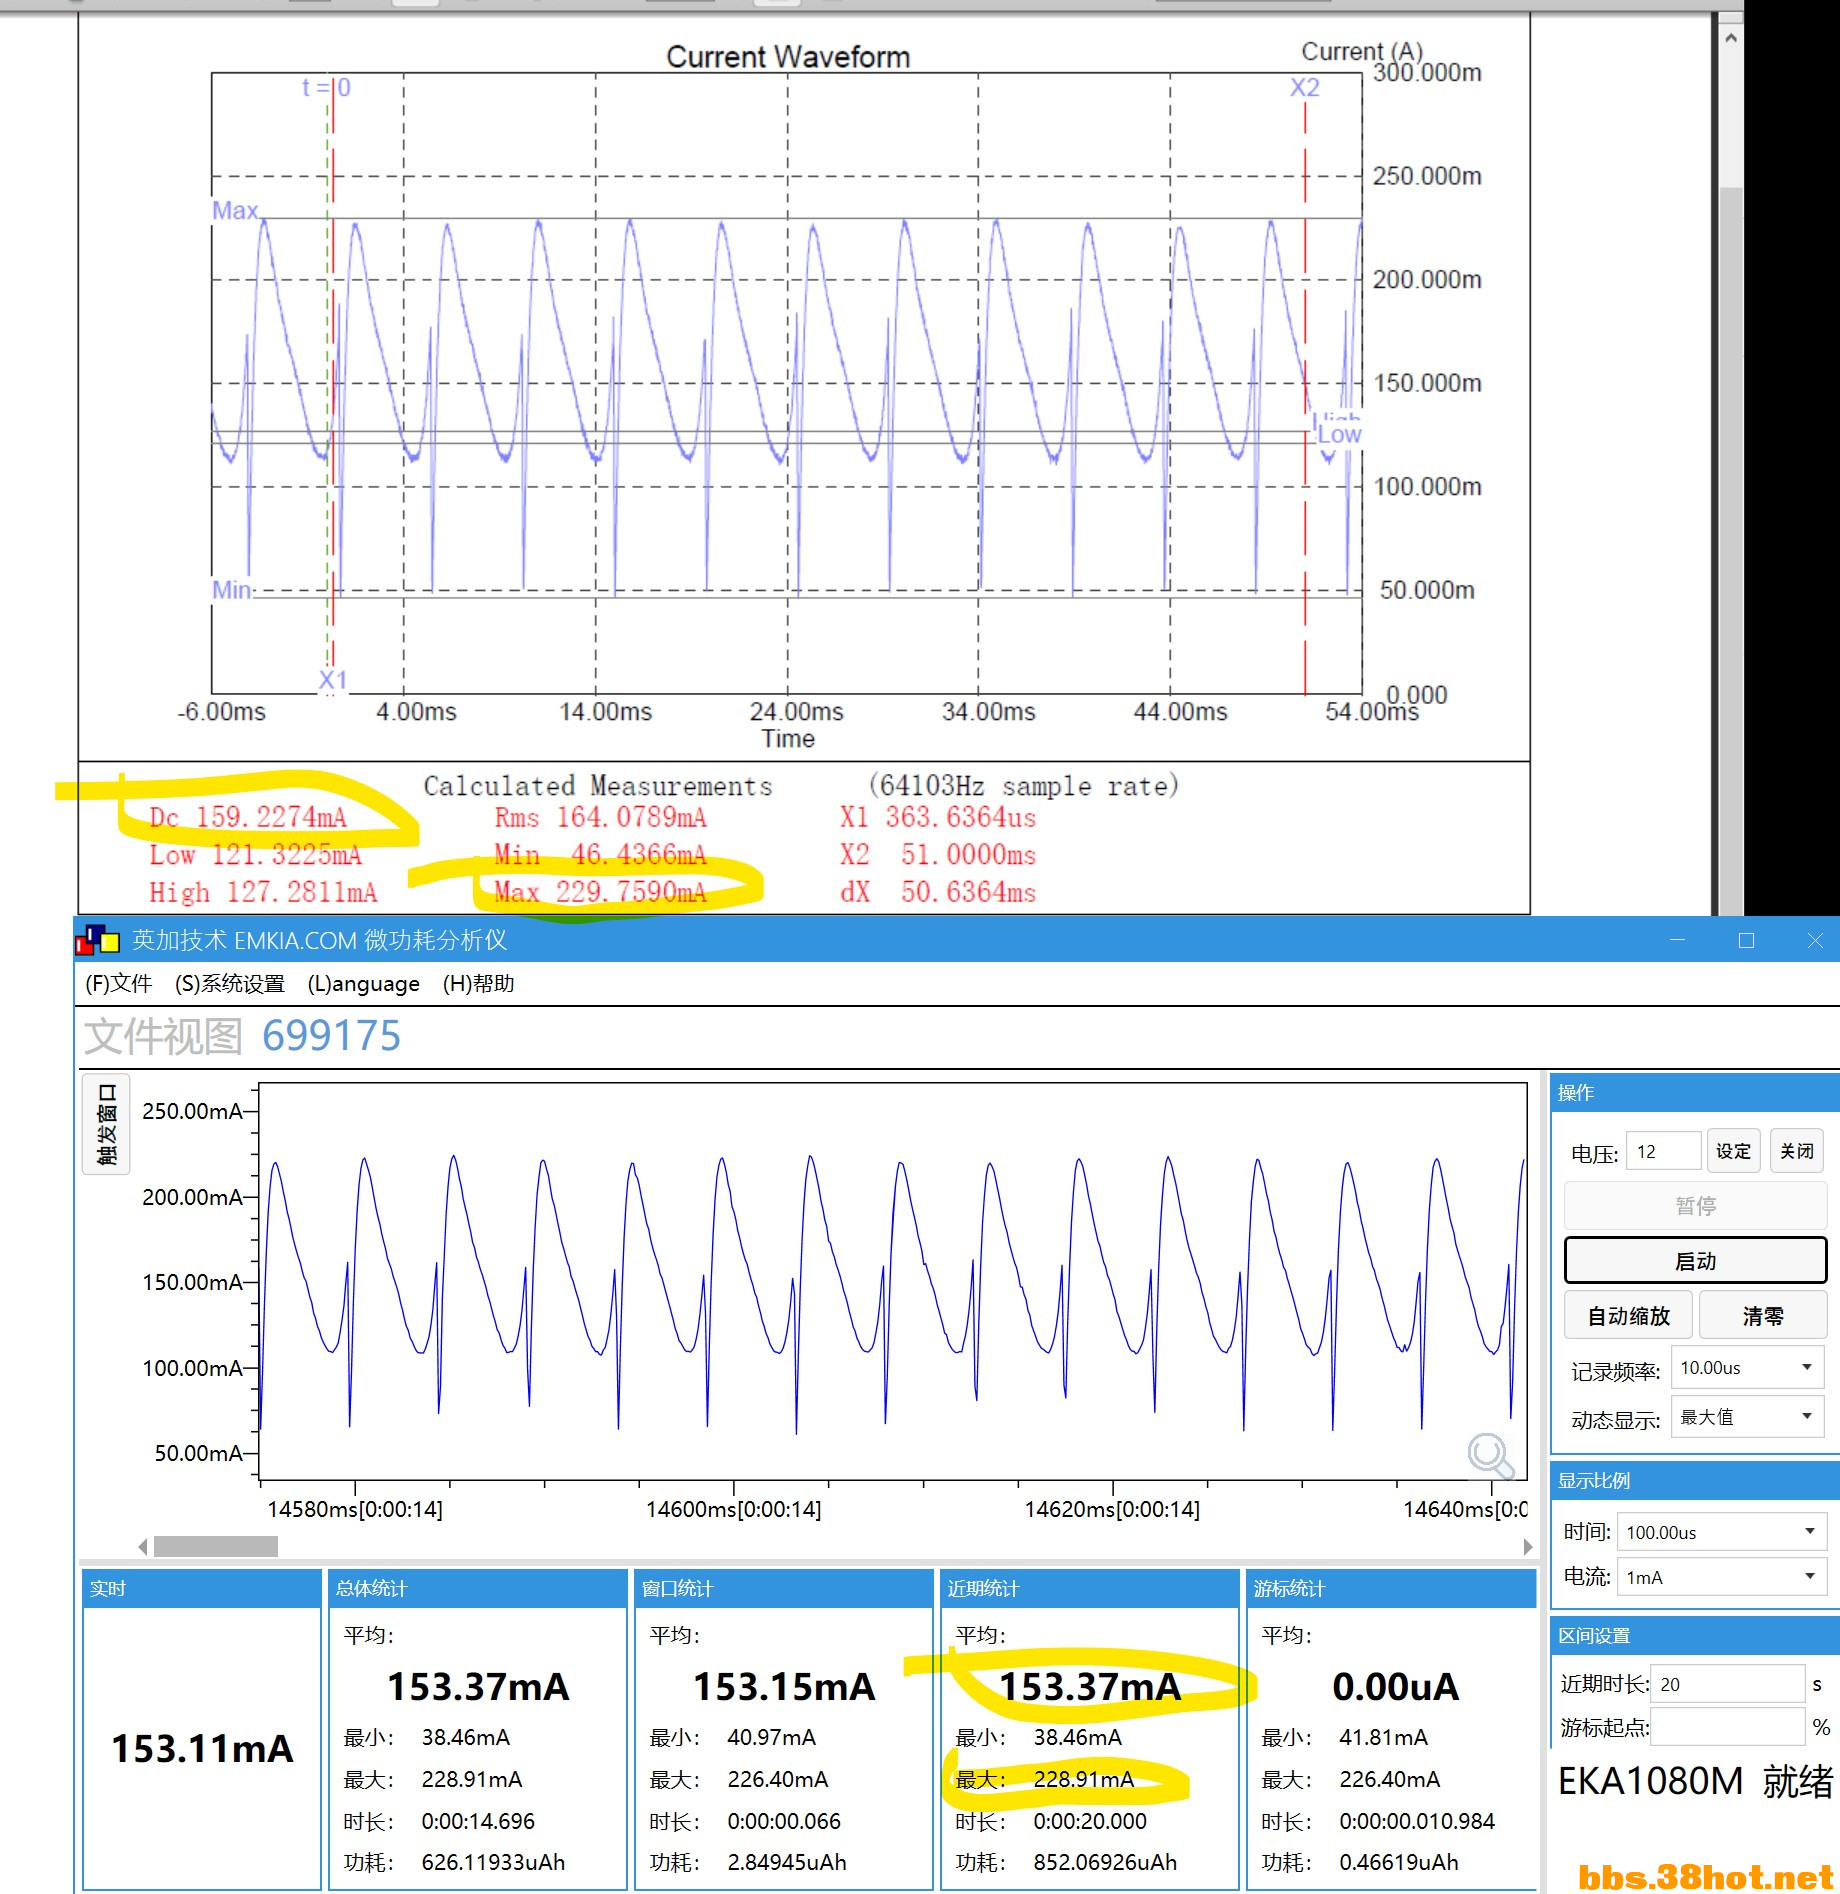Maximize the EMKIA analyzer window
Viewport: 1840px width, 1894px height.
1746,940
